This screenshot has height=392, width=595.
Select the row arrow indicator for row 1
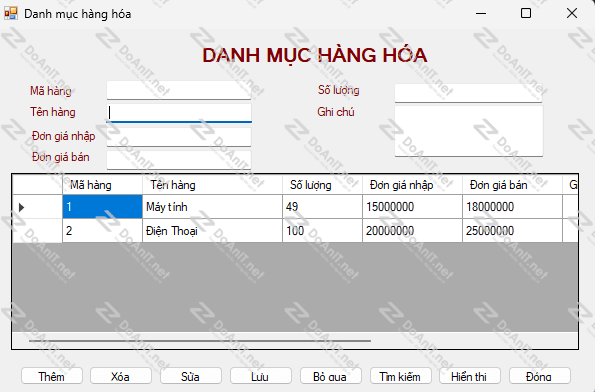[x=22, y=207]
